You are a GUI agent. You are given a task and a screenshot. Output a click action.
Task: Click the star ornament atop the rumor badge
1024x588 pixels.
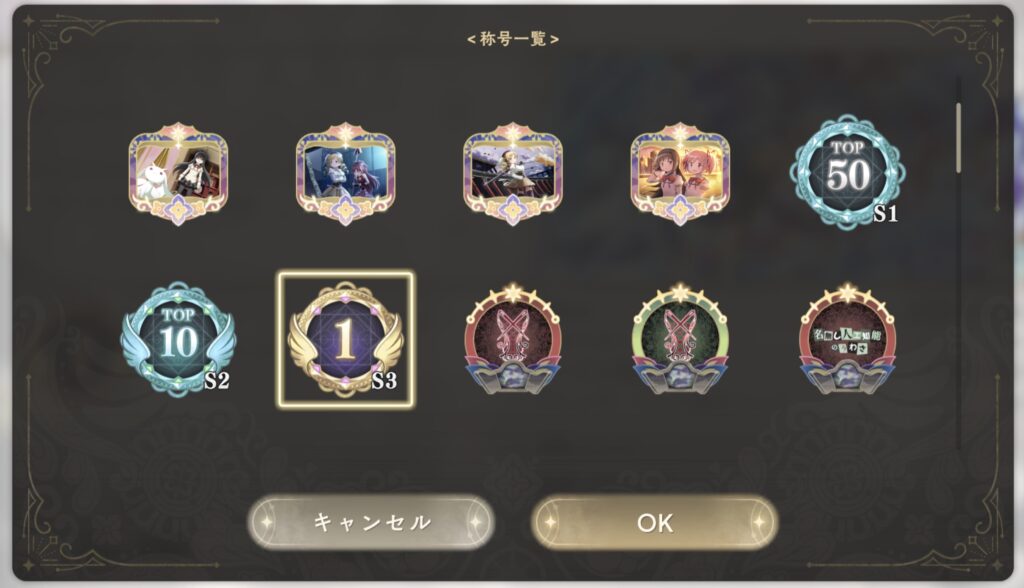point(847,291)
